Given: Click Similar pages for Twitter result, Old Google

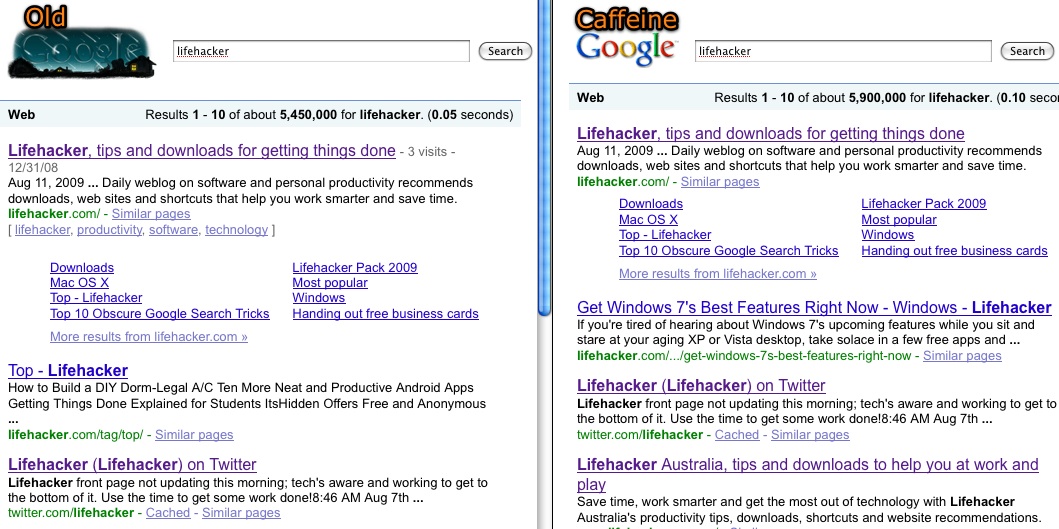Looking at the screenshot, I should coord(241,513).
